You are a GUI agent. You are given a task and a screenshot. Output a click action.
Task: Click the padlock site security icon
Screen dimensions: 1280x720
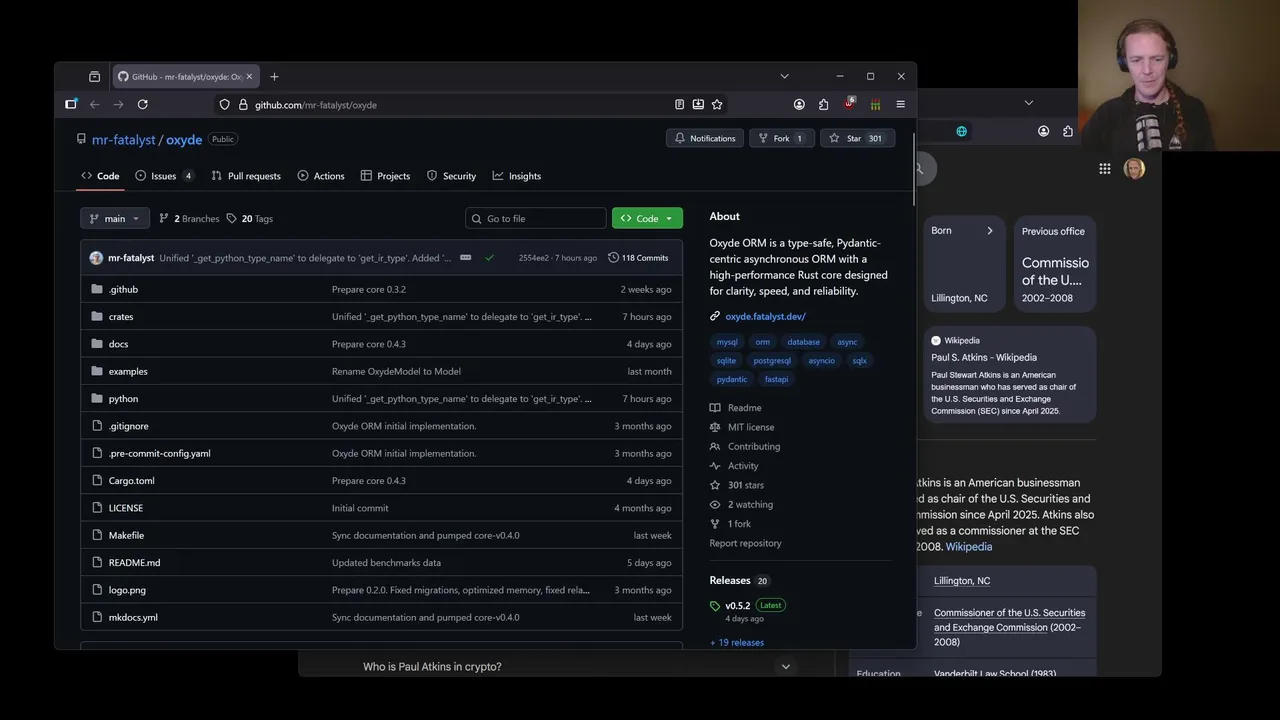pyautogui.click(x=243, y=104)
